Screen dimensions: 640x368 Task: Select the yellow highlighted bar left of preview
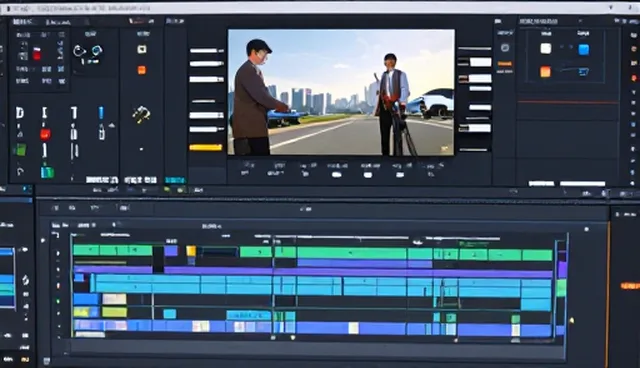pos(206,147)
